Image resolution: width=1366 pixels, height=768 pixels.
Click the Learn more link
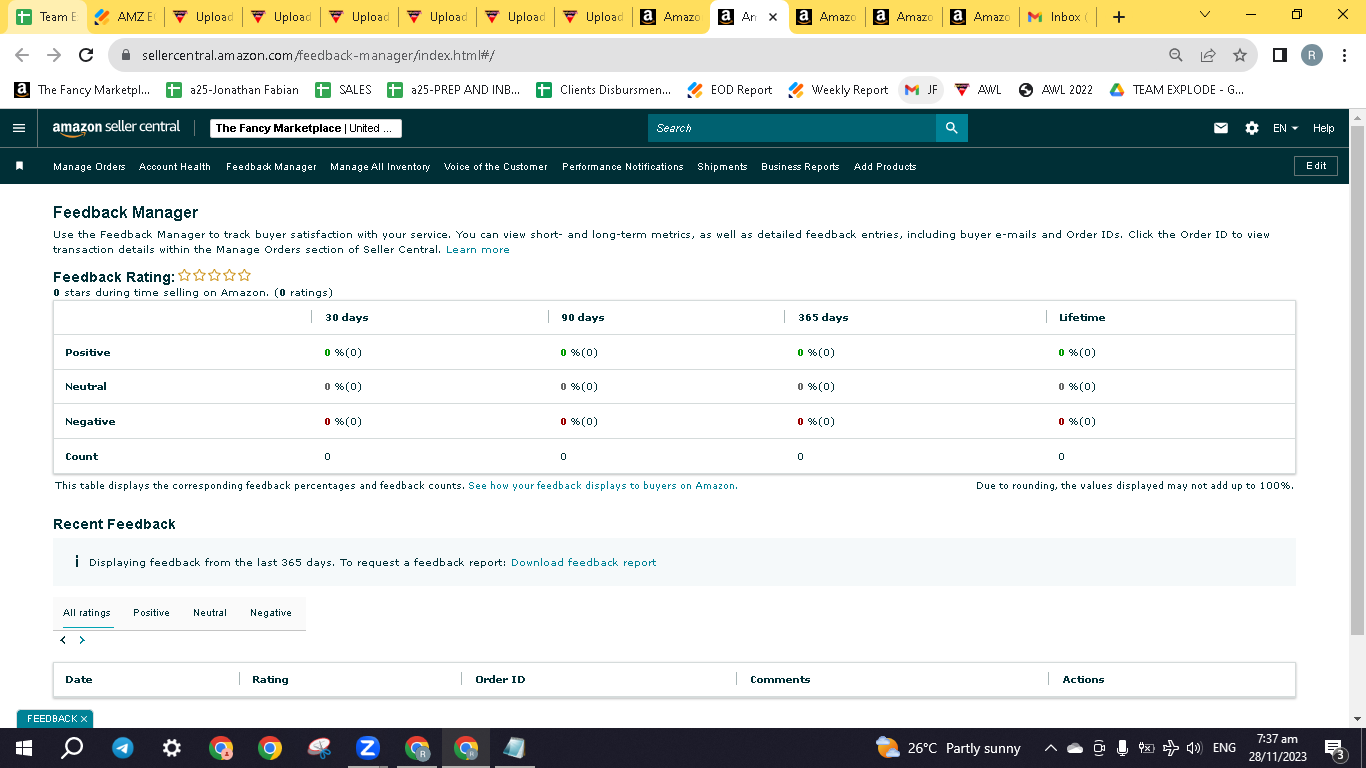click(478, 250)
